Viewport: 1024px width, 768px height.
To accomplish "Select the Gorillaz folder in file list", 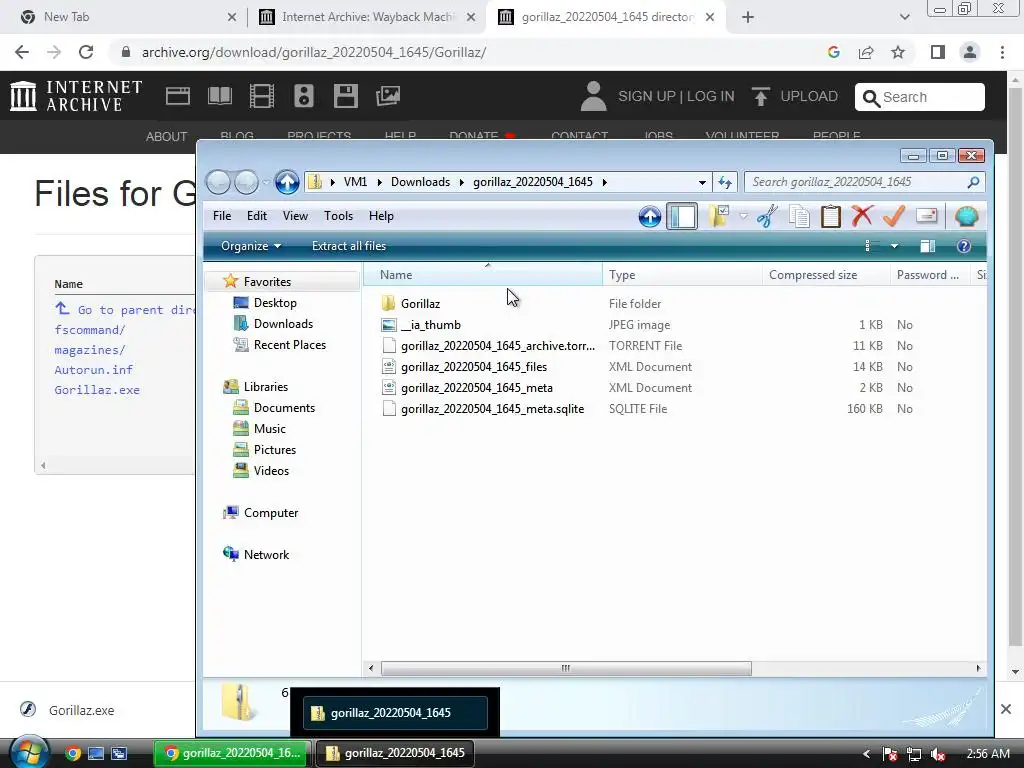I will click(x=421, y=304).
